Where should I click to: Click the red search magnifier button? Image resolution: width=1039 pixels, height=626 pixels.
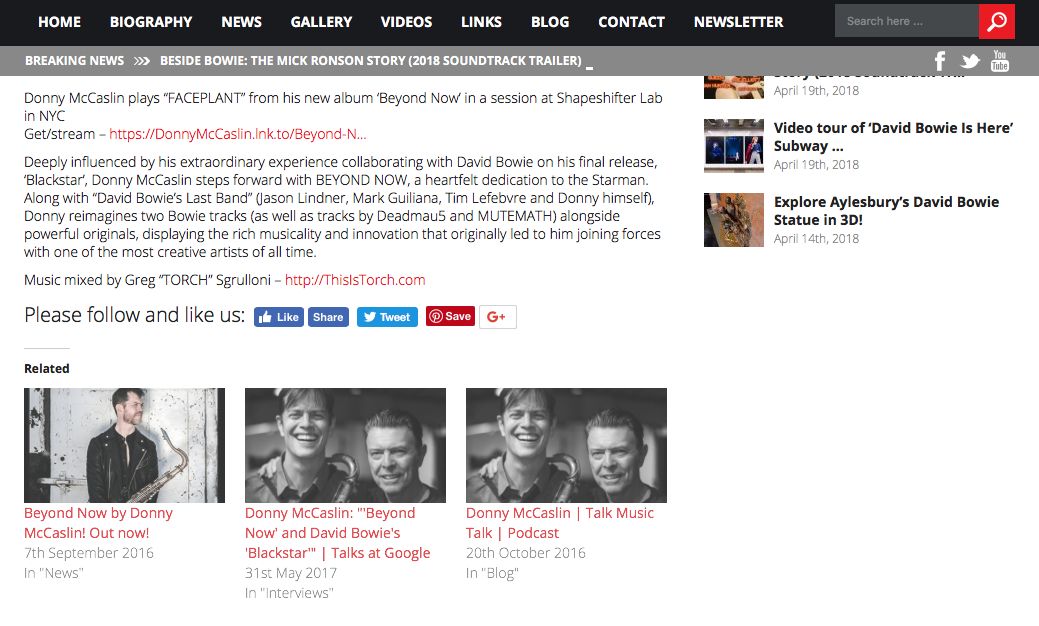pyautogui.click(x=997, y=21)
